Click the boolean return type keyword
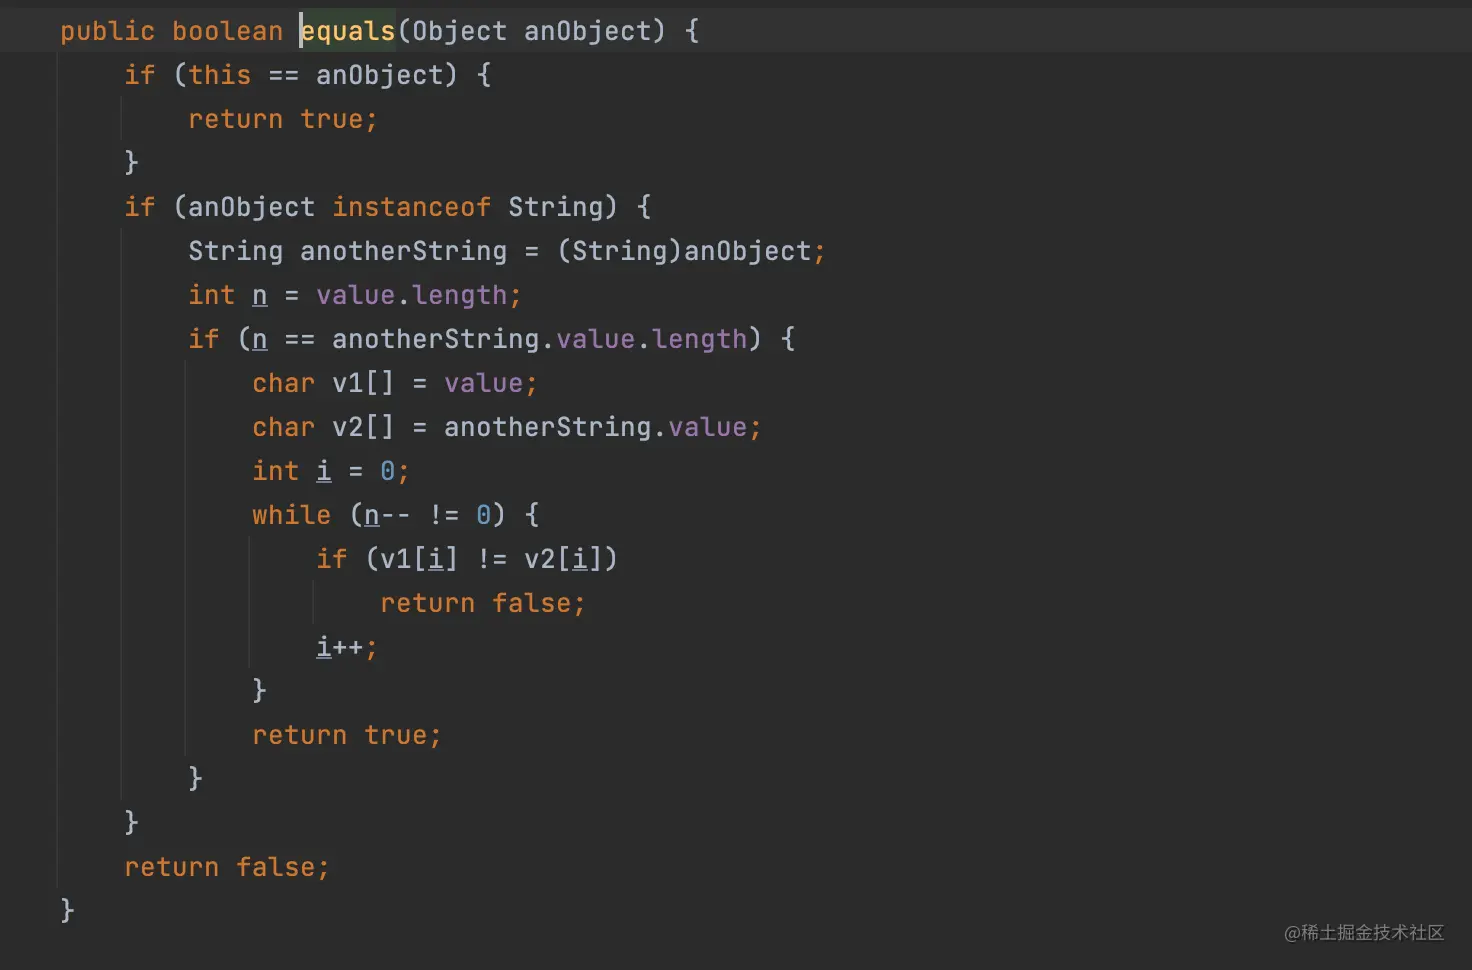The width and height of the screenshot is (1472, 970). 228,31
